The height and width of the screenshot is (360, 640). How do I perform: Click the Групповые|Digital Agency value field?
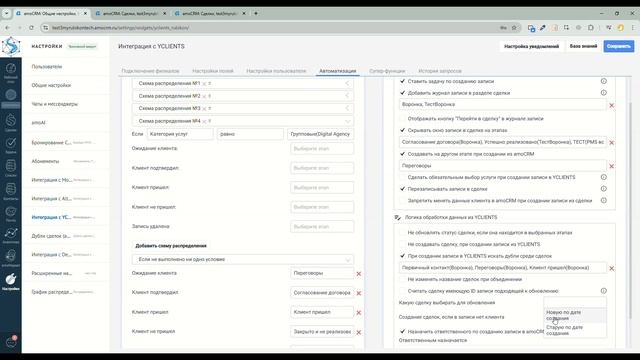320,134
